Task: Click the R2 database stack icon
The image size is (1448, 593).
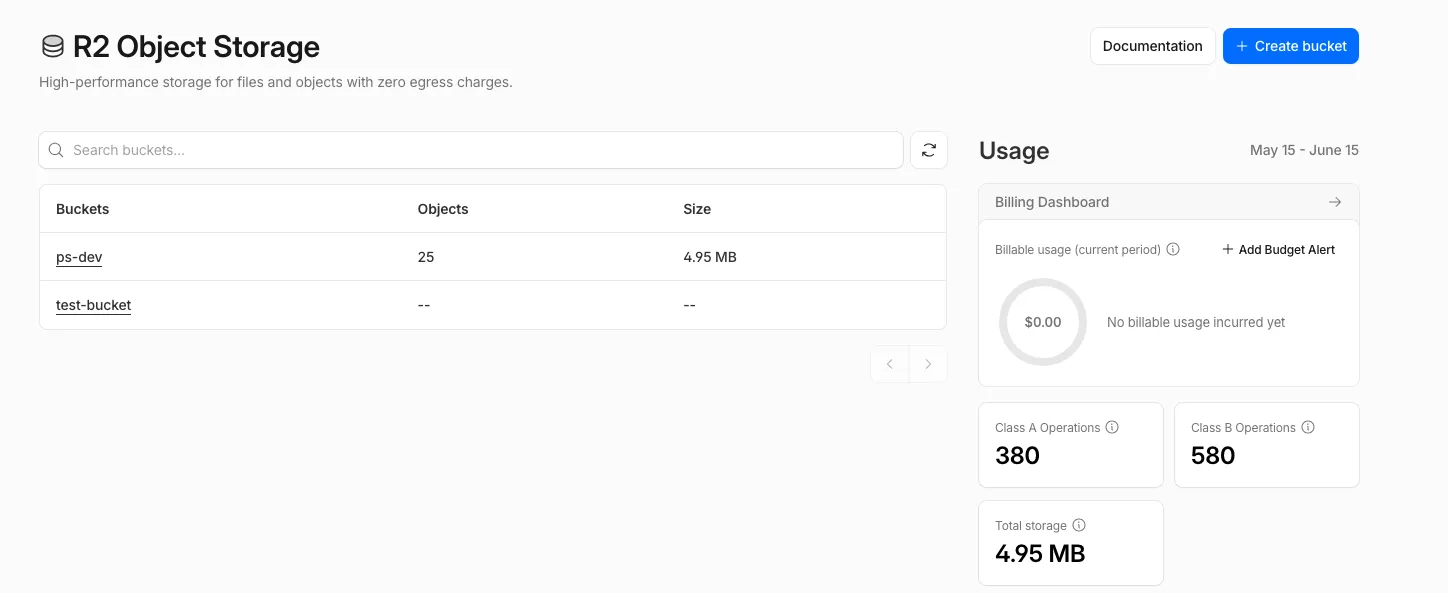Action: [x=52, y=46]
